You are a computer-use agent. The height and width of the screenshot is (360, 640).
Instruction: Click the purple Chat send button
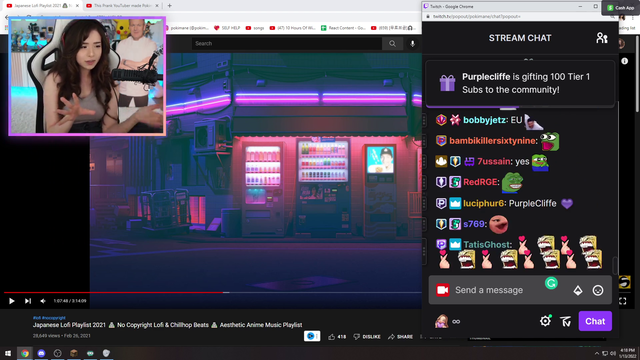pos(595,321)
